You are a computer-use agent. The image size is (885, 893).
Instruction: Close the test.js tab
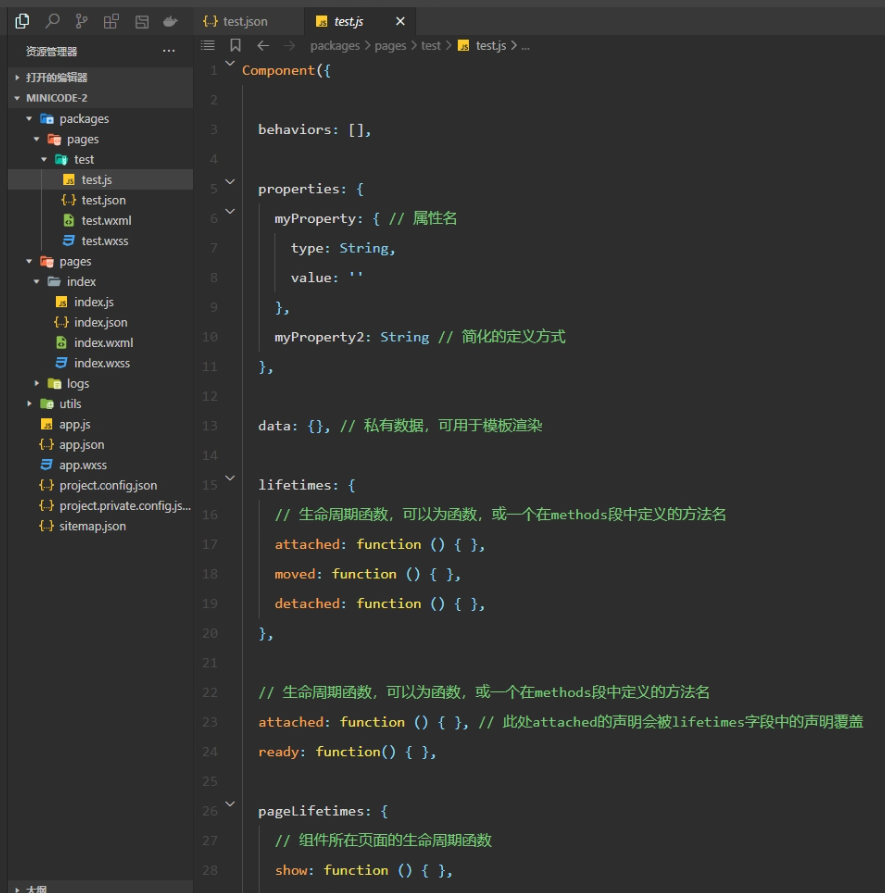[x=400, y=22]
